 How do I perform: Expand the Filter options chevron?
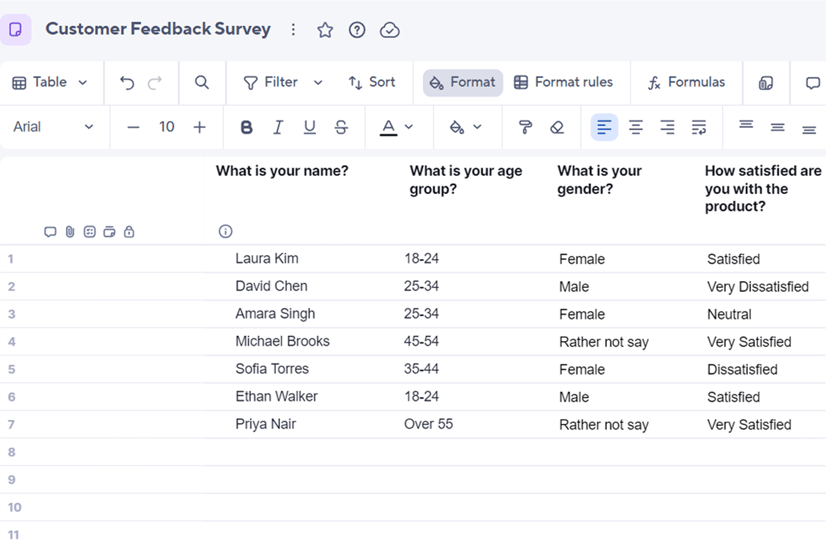[318, 83]
